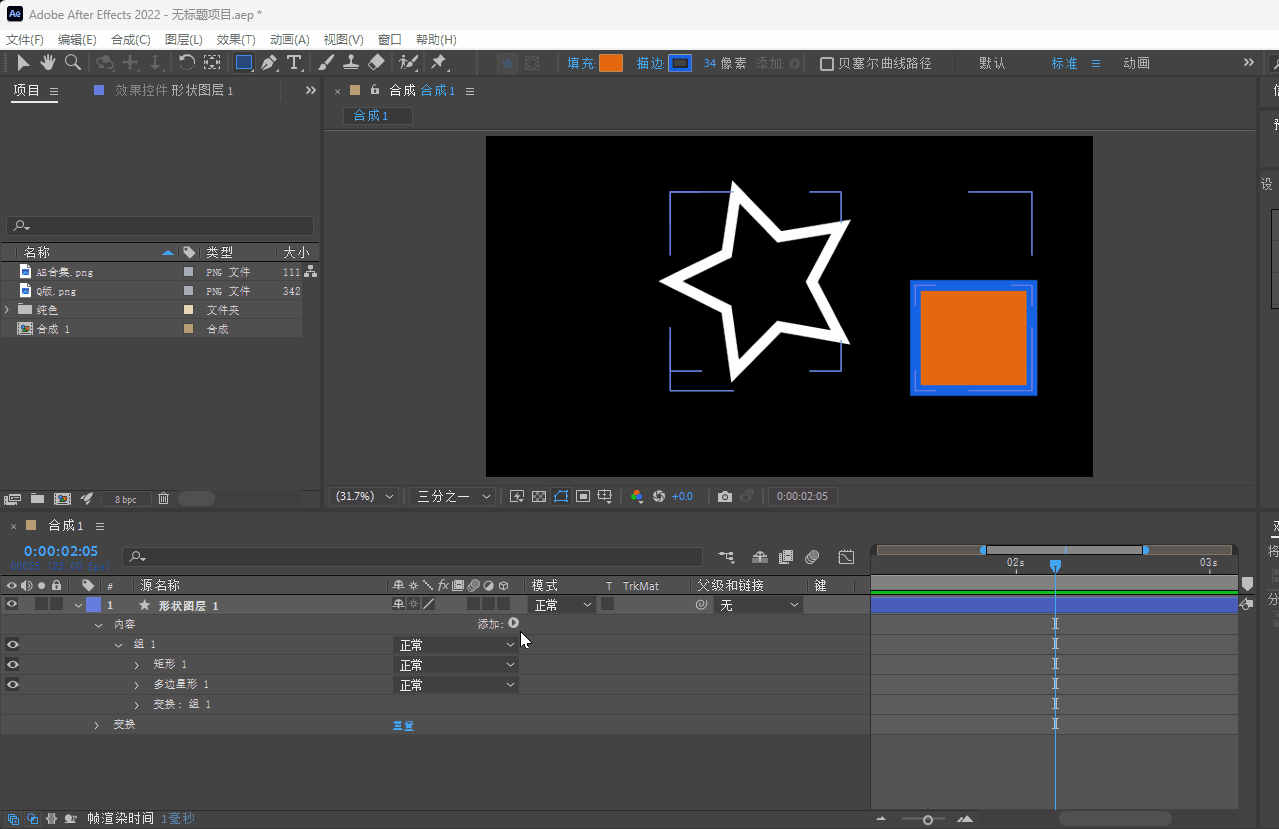This screenshot has width=1279, height=829.
Task: Open the 效果(T) menu
Action: point(236,39)
